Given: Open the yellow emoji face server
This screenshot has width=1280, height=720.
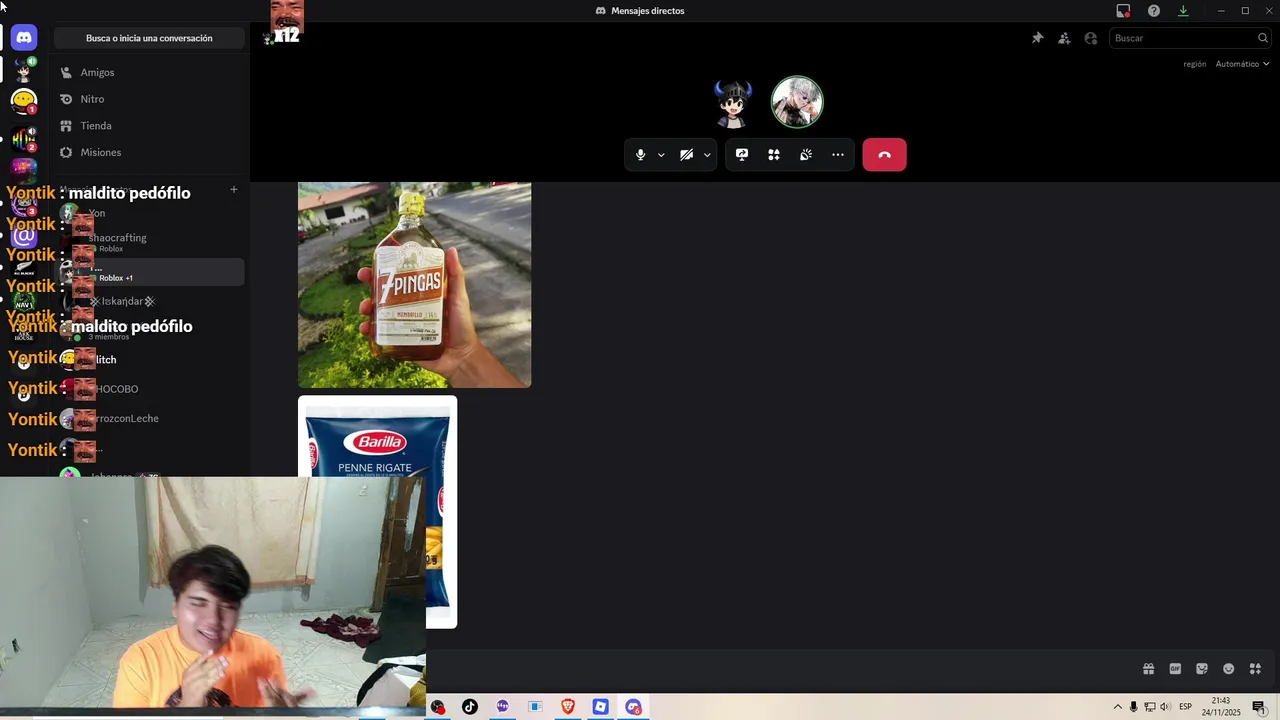Looking at the screenshot, I should point(24,101).
